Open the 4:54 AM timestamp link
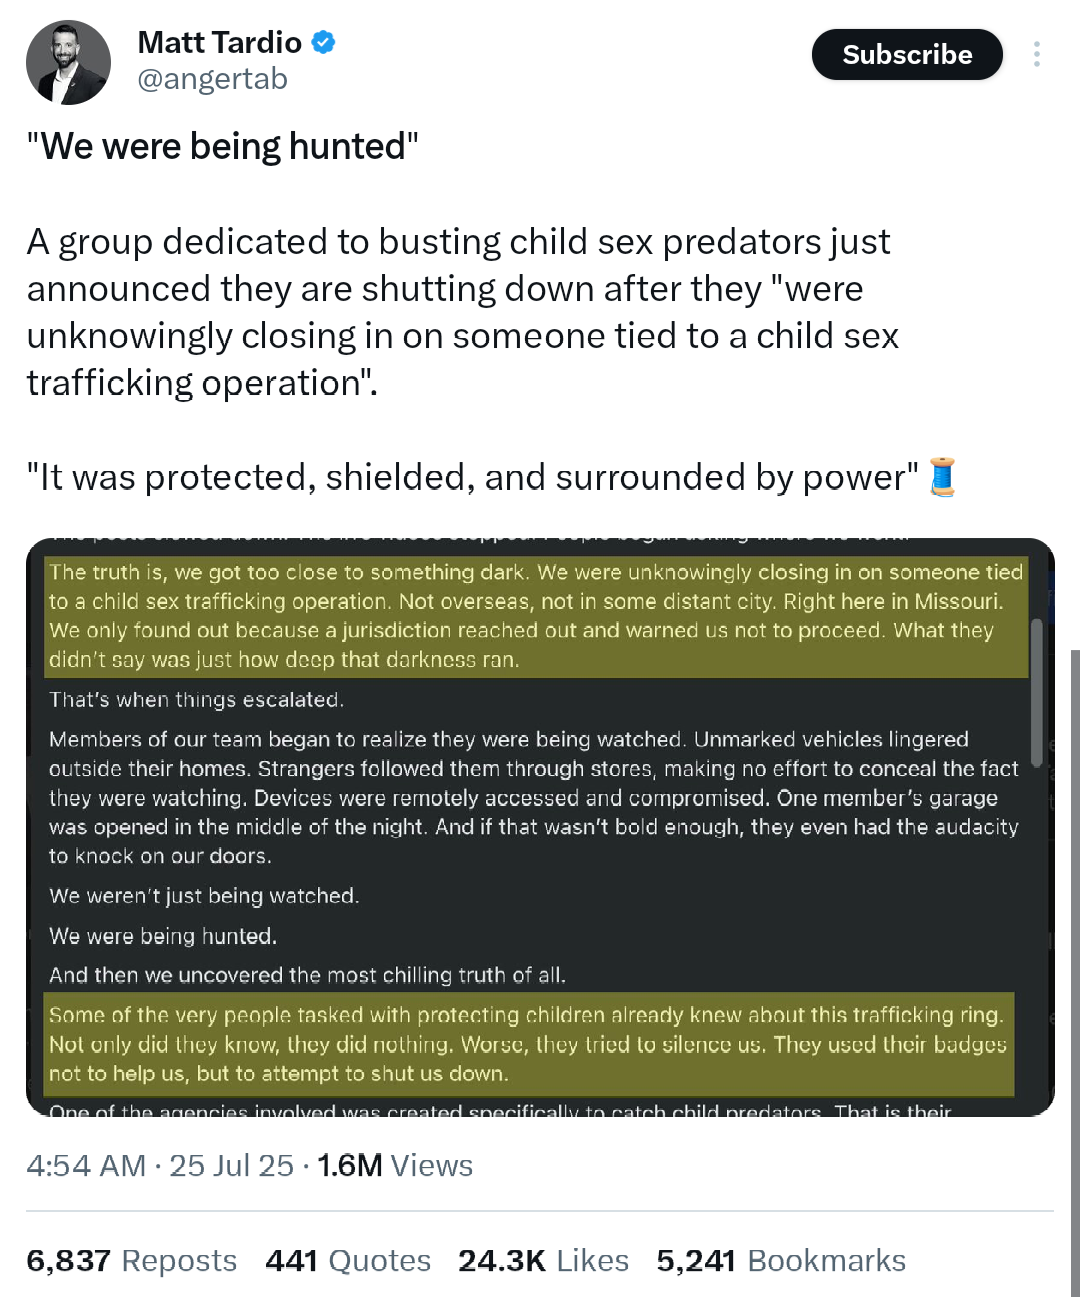Image resolution: width=1080 pixels, height=1297 pixels. 86,1166
